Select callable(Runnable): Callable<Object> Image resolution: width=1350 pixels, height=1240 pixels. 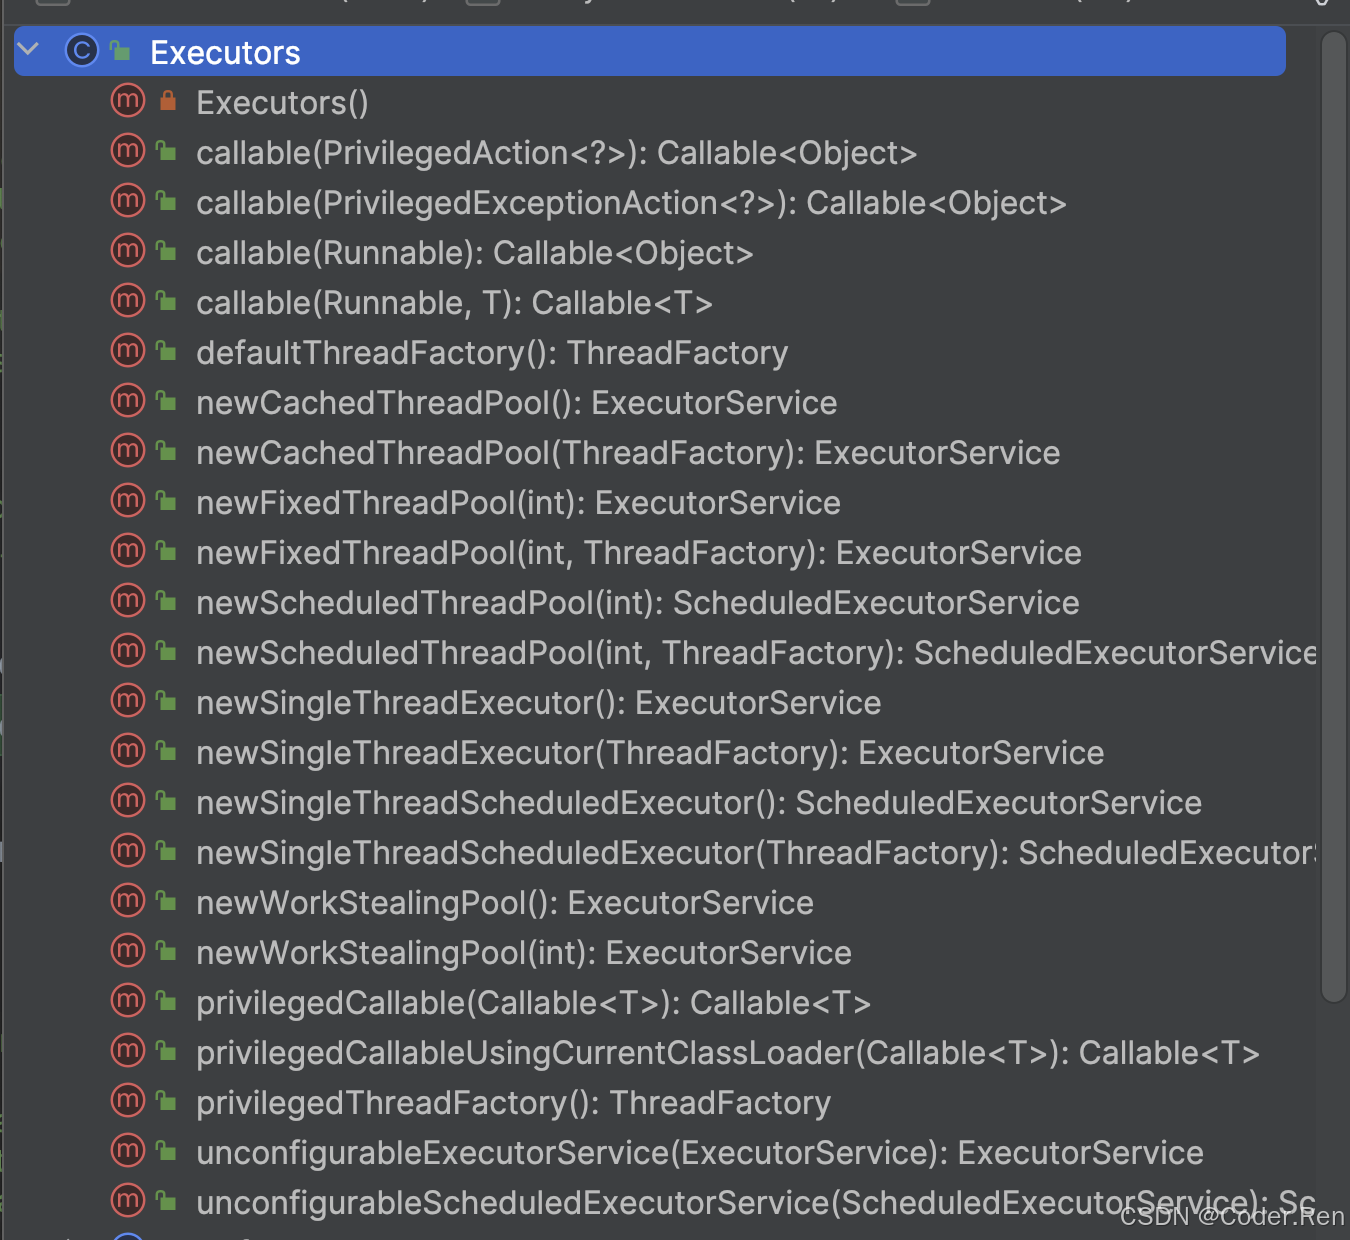pos(474,253)
